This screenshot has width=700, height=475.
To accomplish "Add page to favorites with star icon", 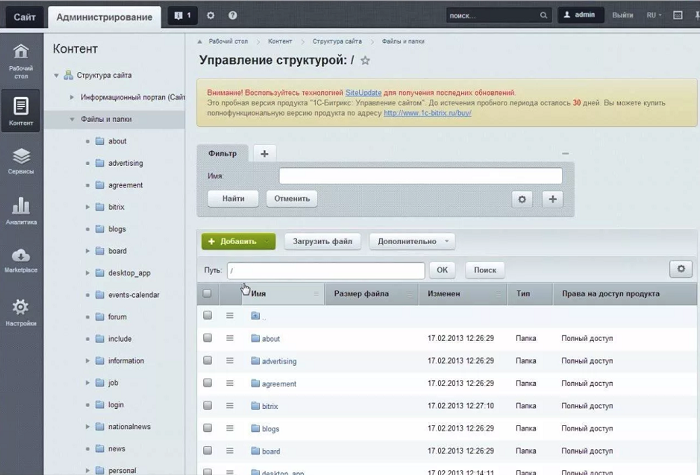I will tap(365, 60).
